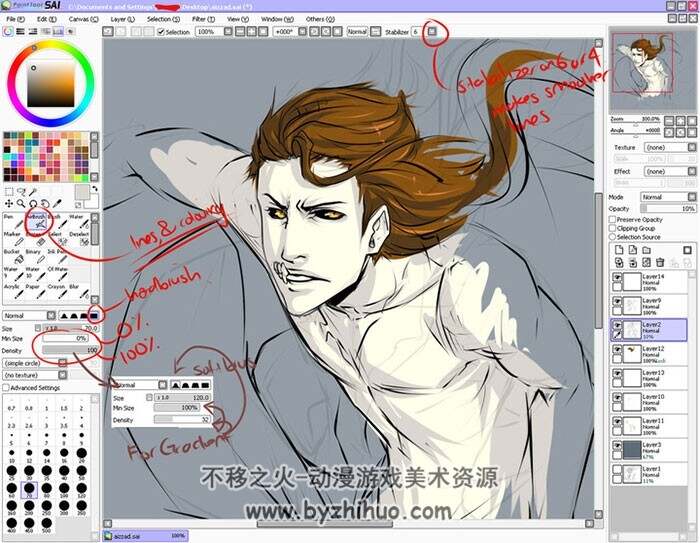Pick the Eraser tool
700x543 pixels.
click(x=36, y=239)
